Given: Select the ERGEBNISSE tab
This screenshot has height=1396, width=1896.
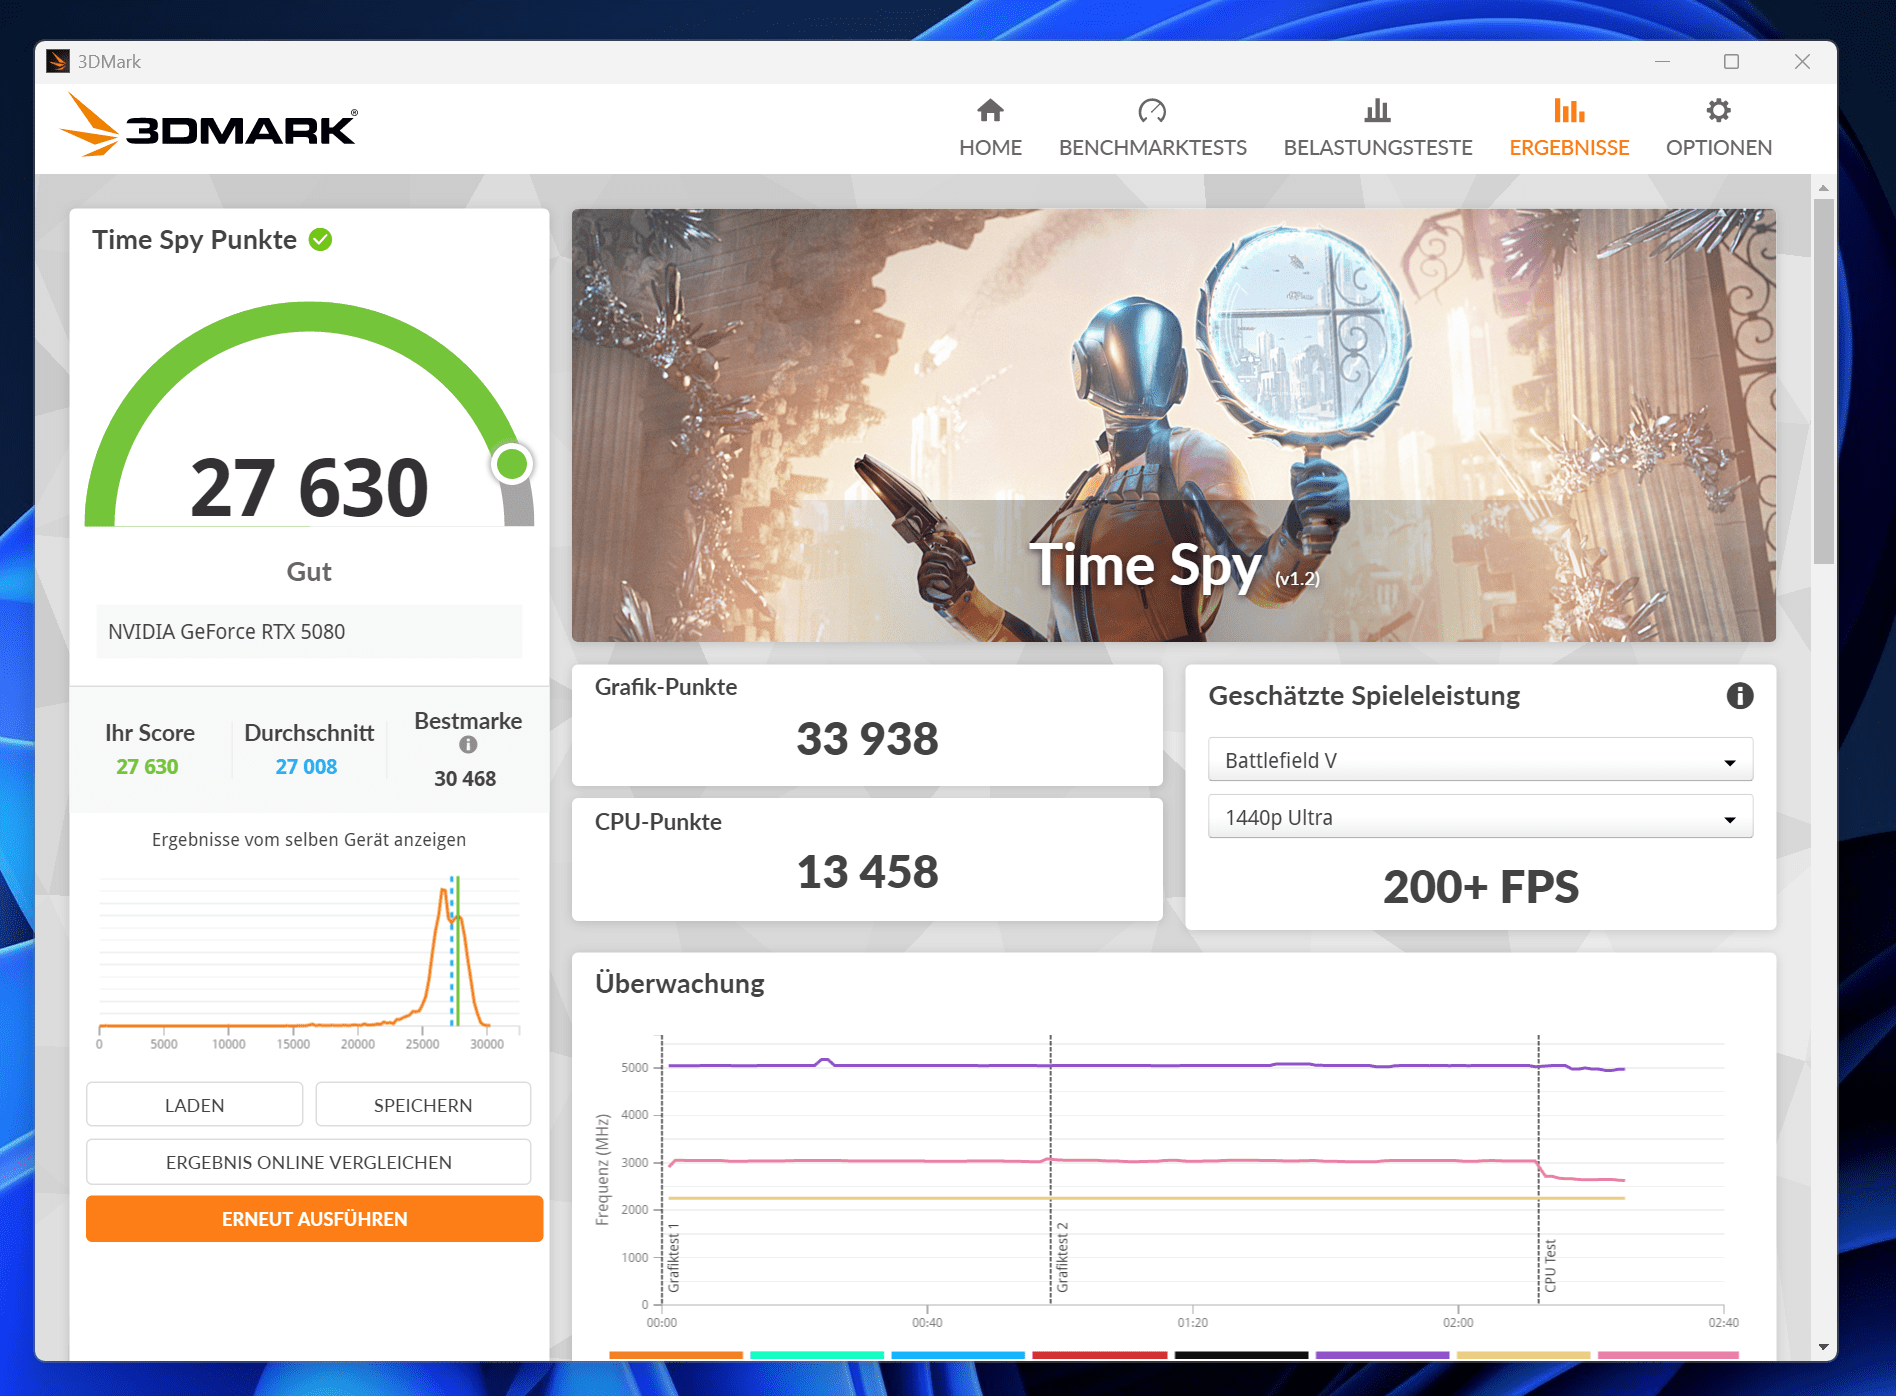Looking at the screenshot, I should tap(1569, 129).
